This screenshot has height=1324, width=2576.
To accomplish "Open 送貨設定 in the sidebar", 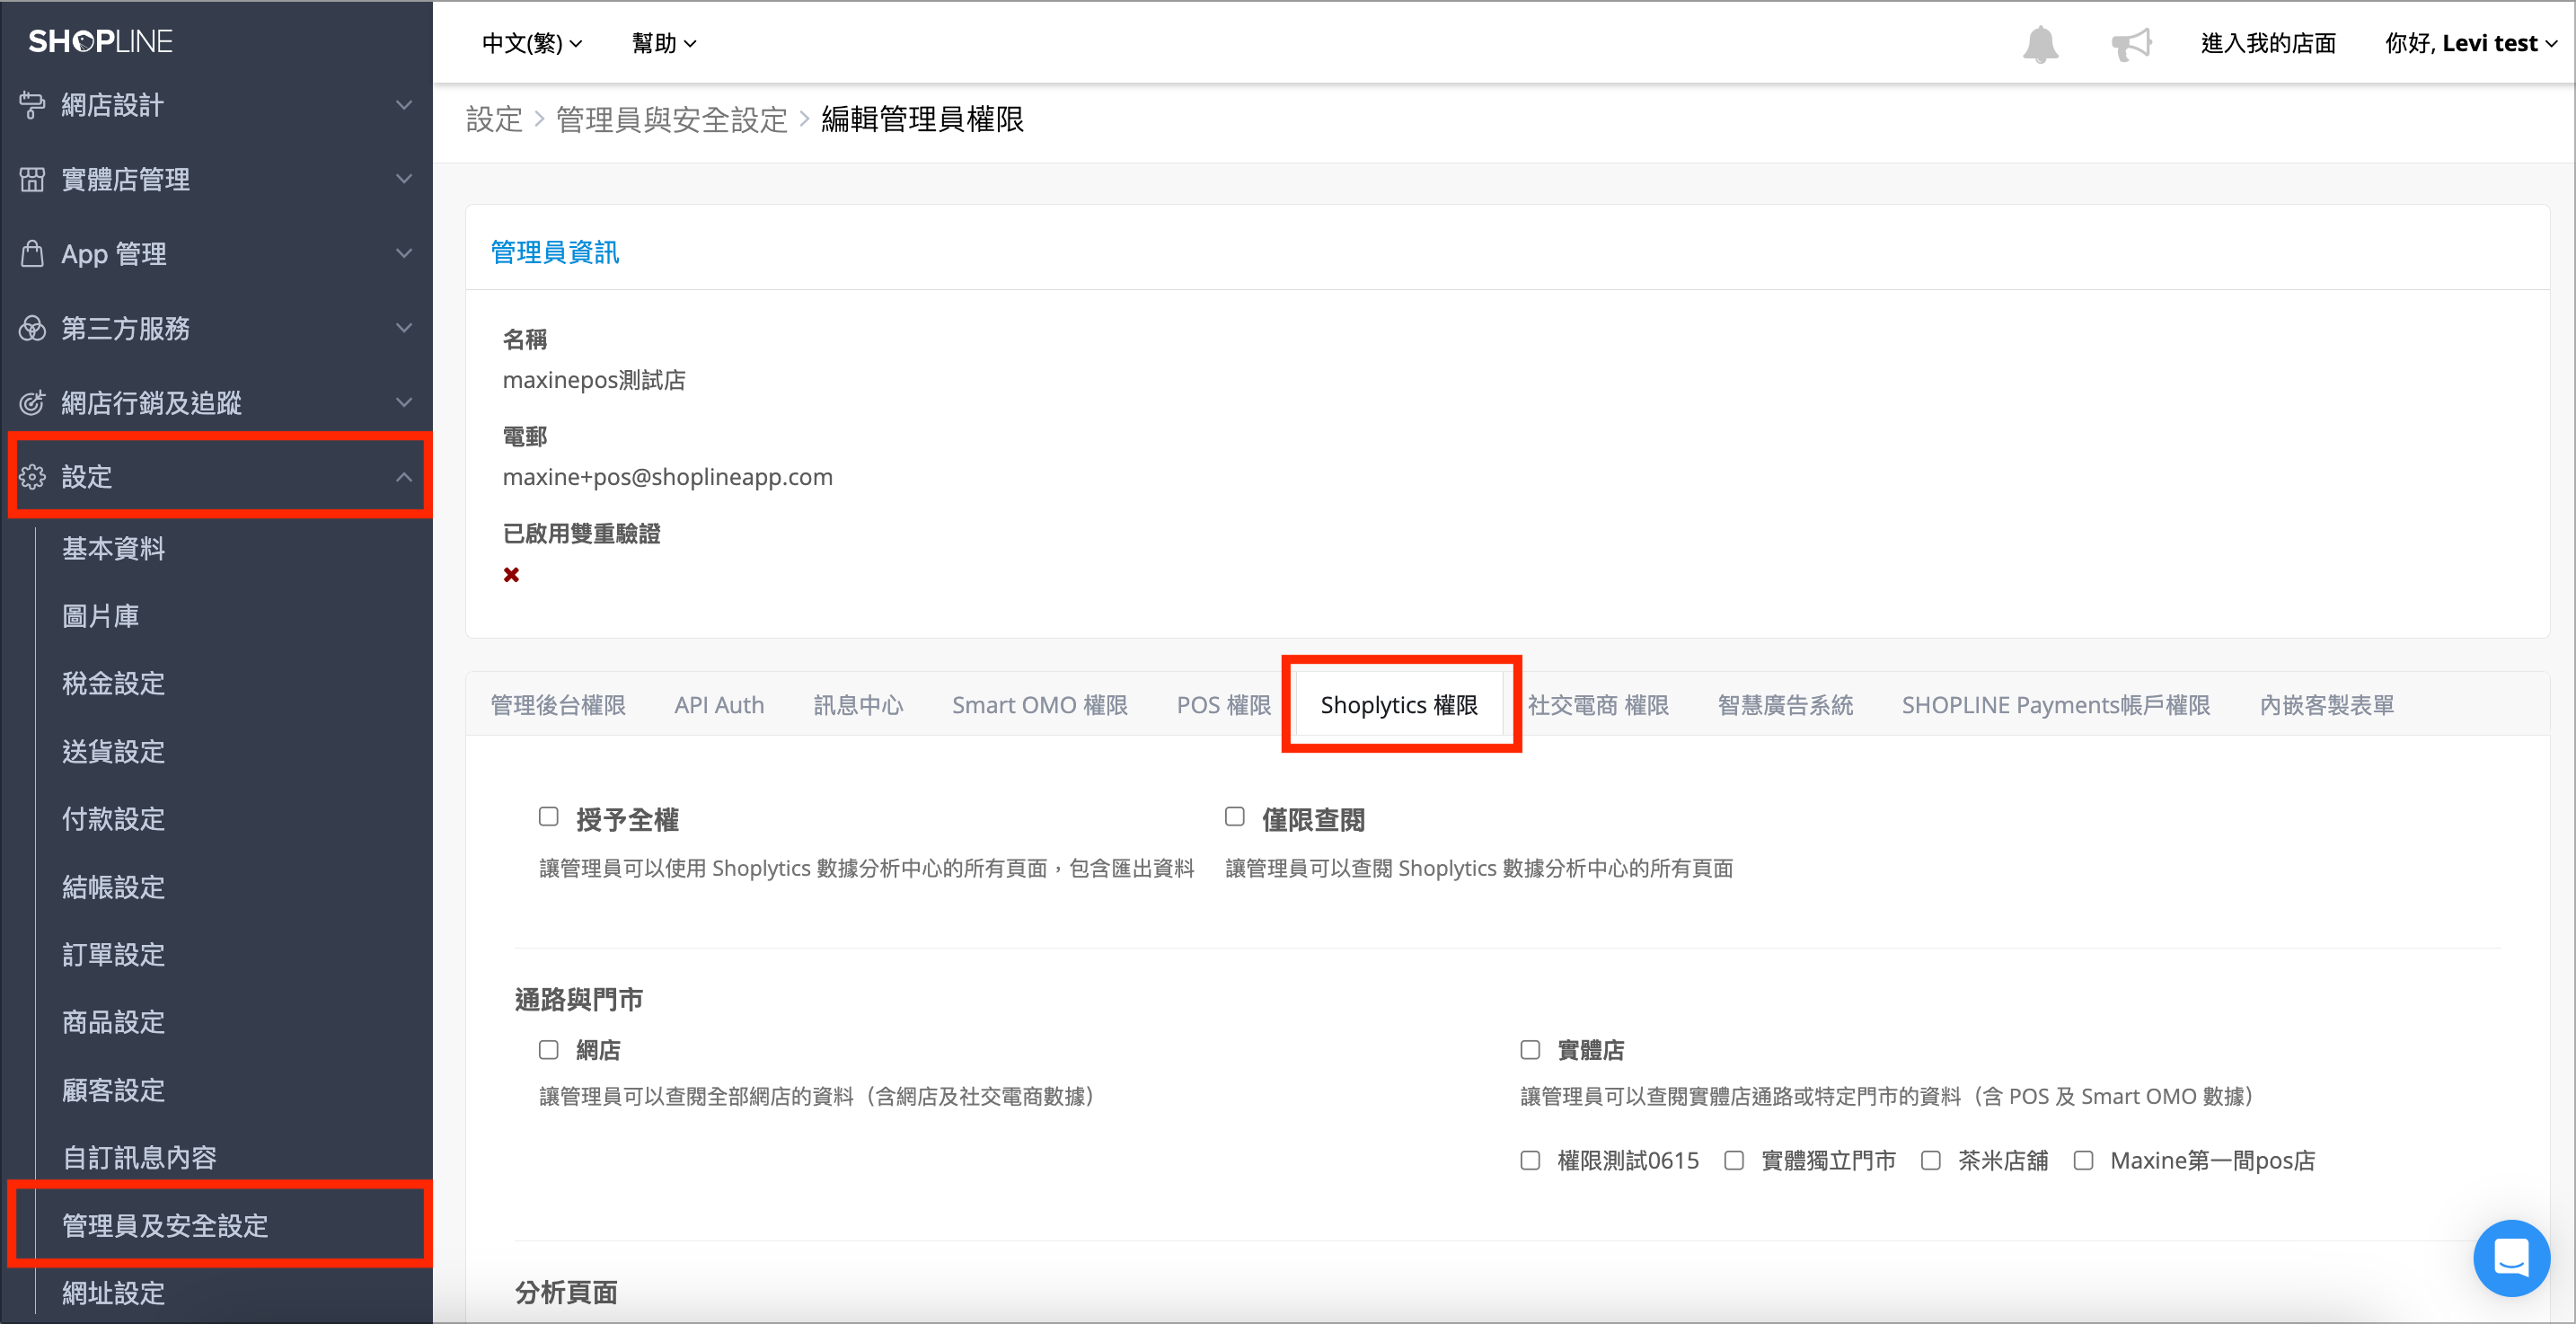I will (x=113, y=751).
